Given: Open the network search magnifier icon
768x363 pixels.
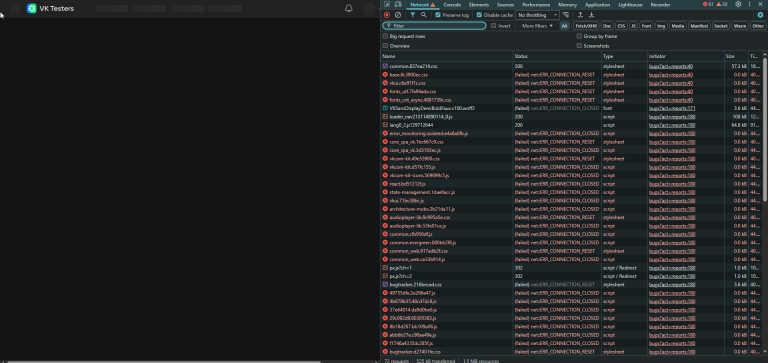Looking at the screenshot, I should 424,15.
